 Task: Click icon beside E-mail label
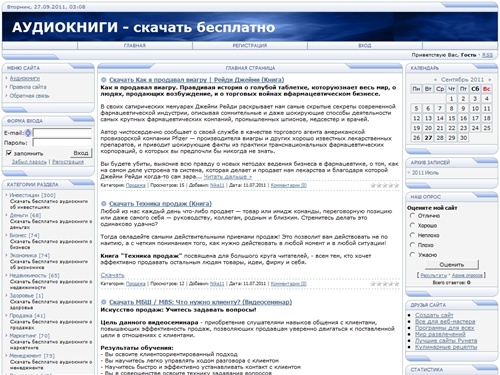(28, 133)
